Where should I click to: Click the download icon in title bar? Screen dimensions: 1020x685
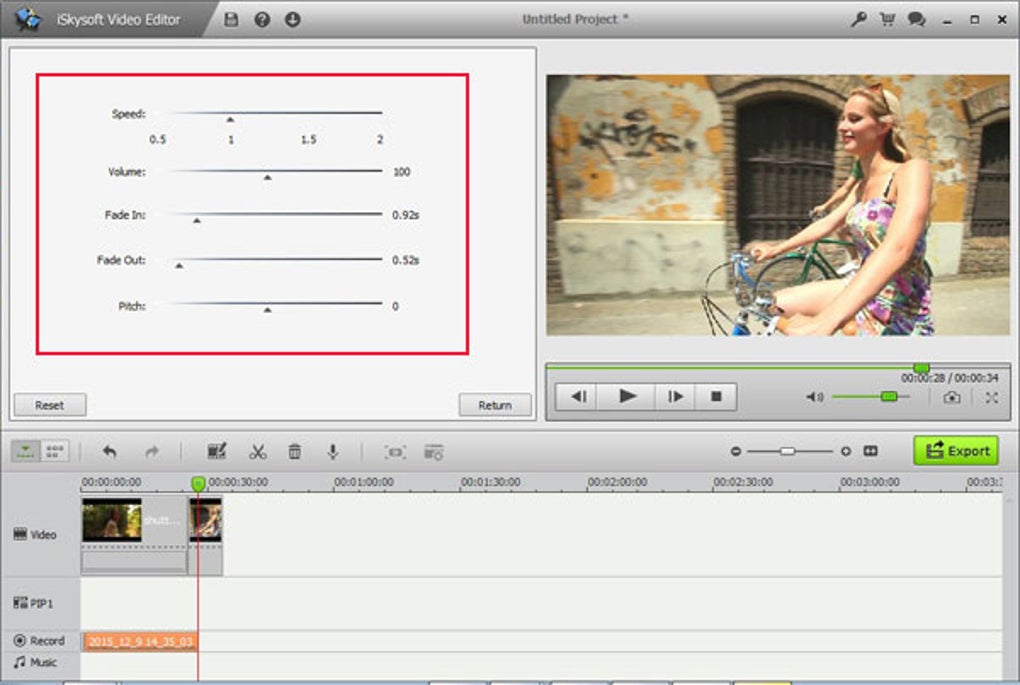tap(293, 20)
